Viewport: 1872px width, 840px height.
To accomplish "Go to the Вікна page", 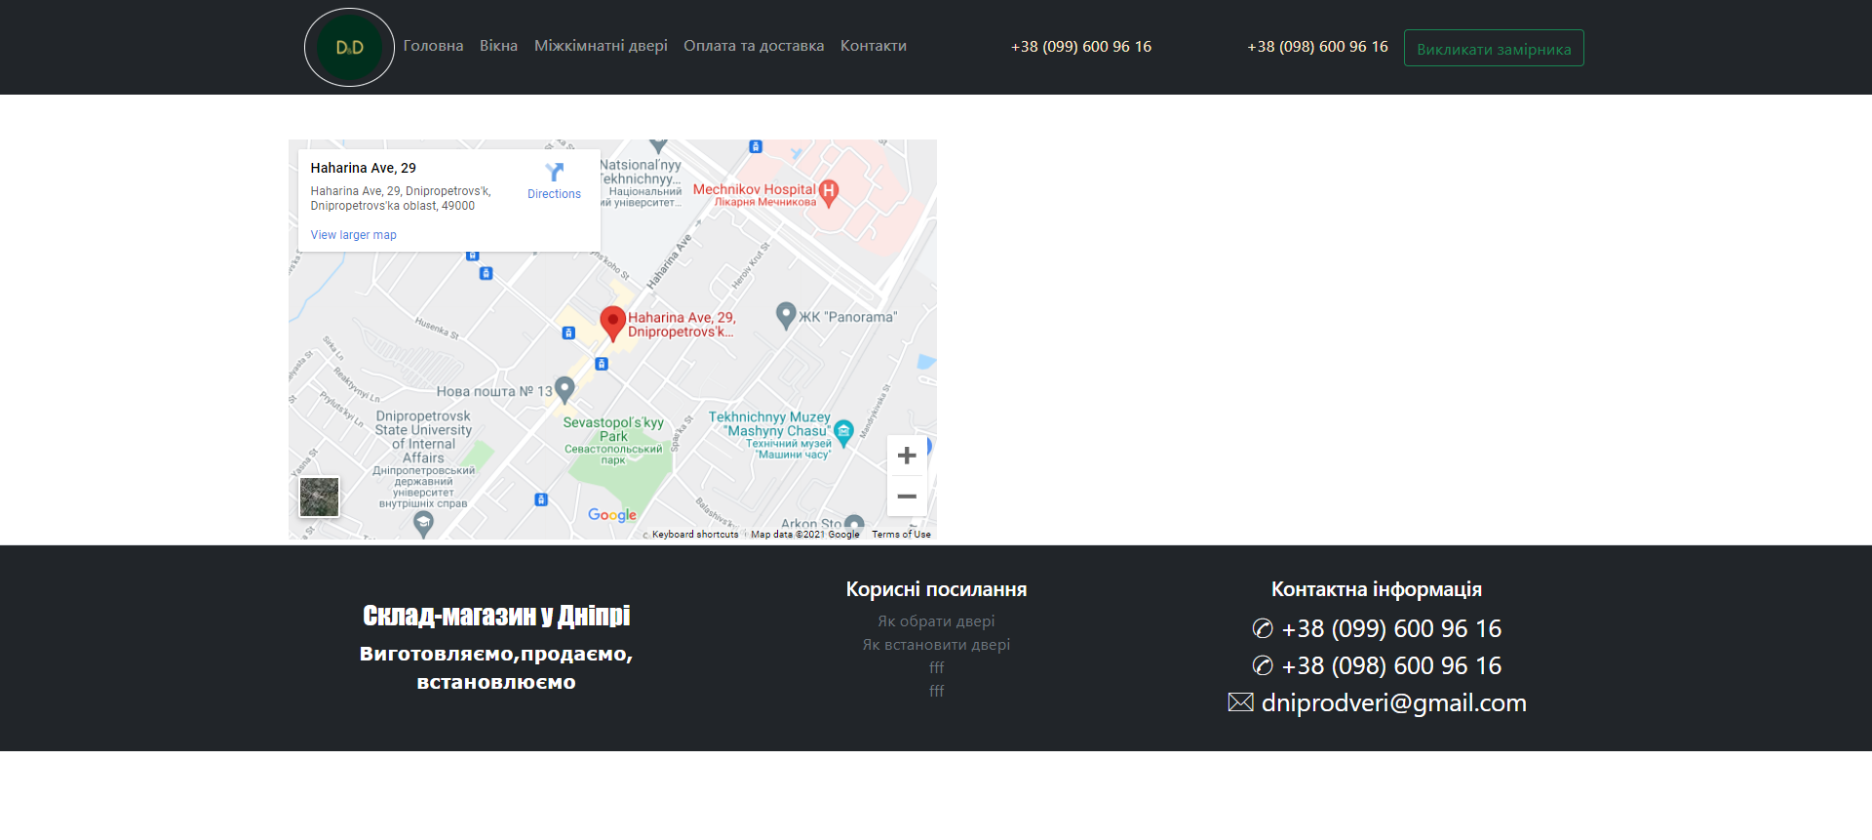I will 498,46.
